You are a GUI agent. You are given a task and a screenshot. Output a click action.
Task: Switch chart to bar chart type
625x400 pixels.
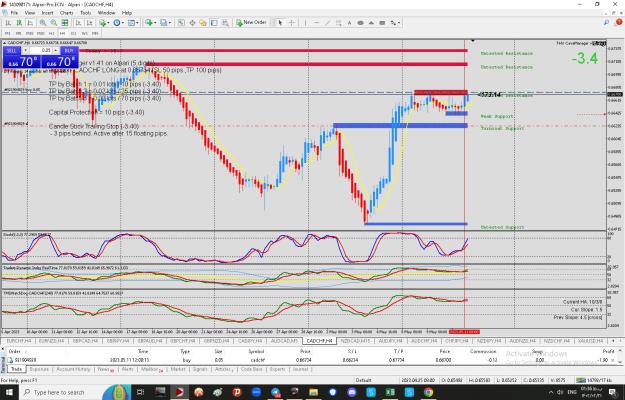[8, 23]
